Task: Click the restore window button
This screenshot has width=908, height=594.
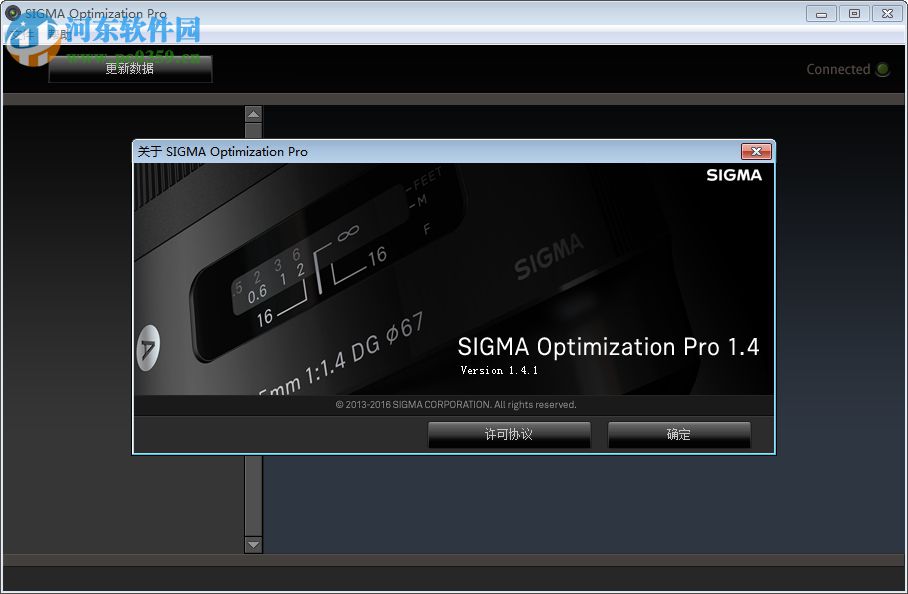Action: [853, 13]
